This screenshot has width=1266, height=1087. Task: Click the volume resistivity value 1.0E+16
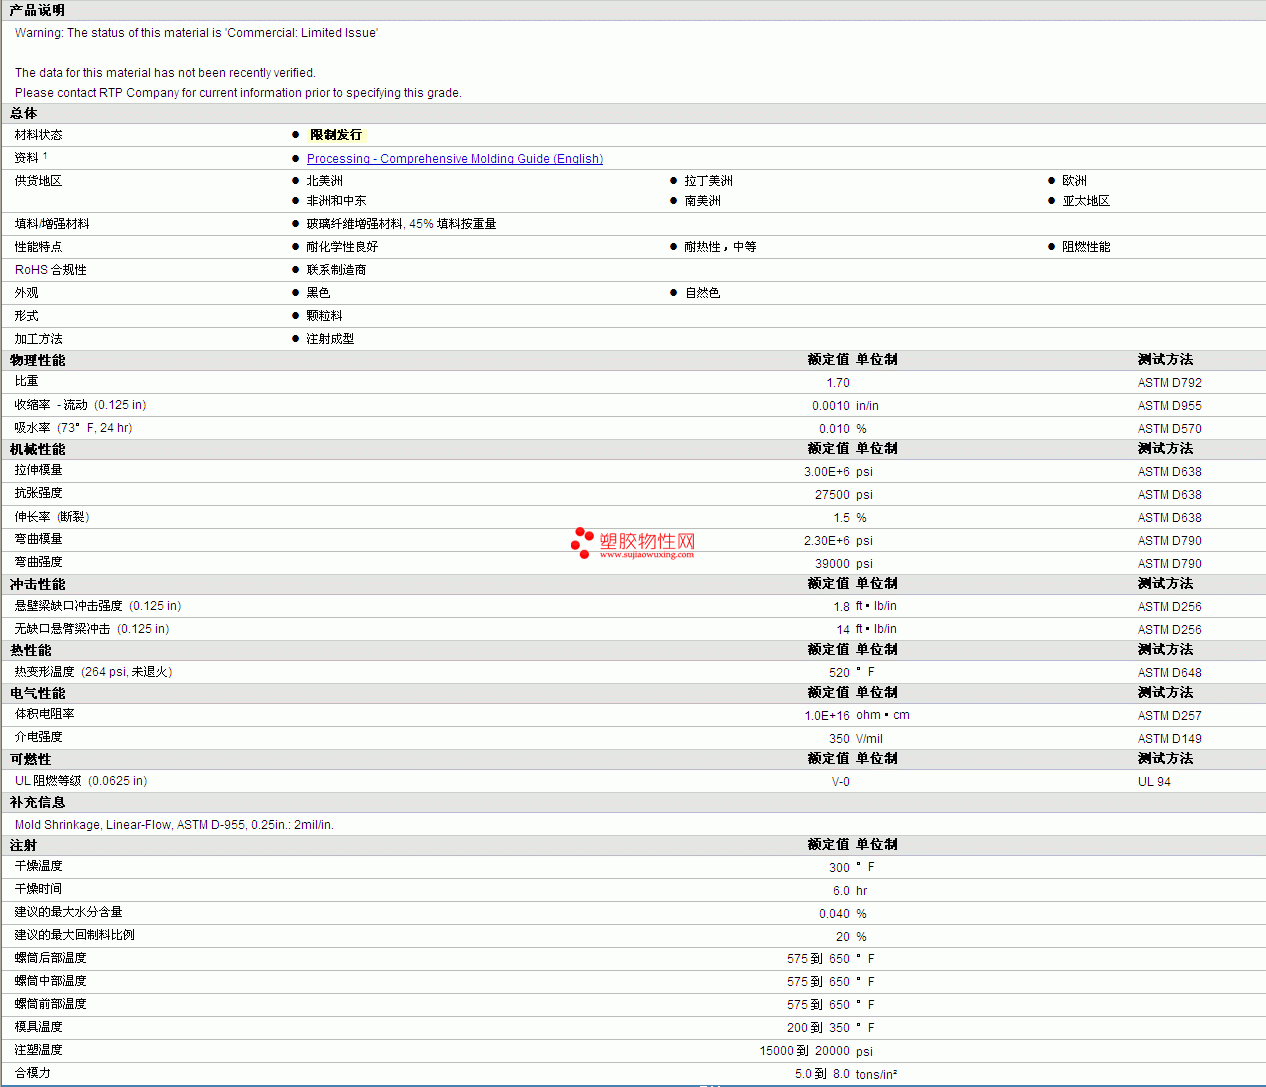pyautogui.click(x=827, y=716)
